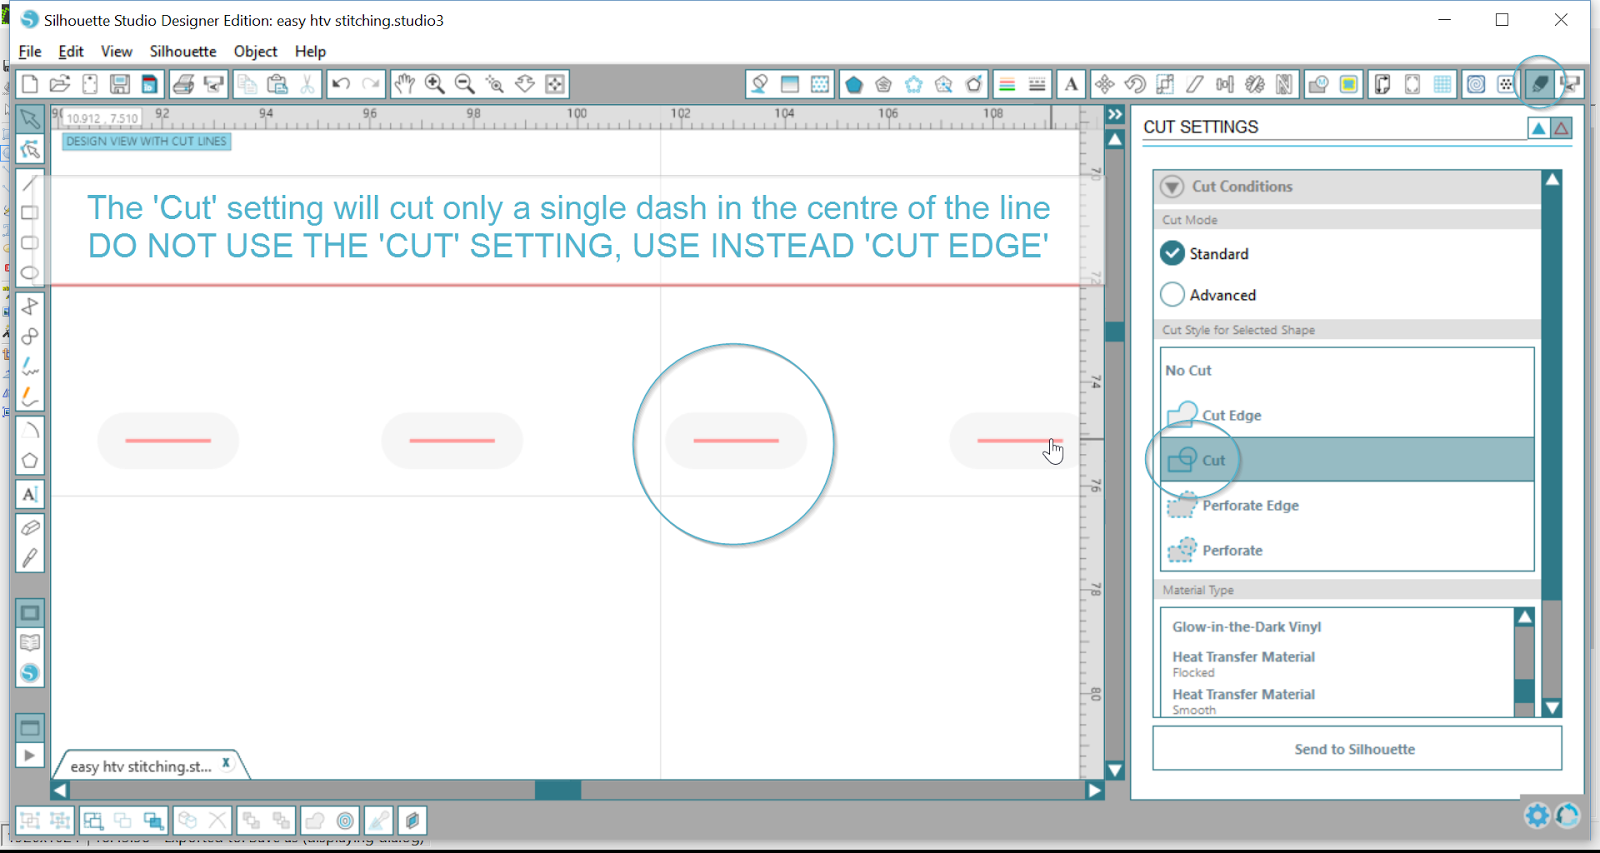
Task: Click horizontal canvas scrollbar thumb
Action: pyautogui.click(x=558, y=790)
